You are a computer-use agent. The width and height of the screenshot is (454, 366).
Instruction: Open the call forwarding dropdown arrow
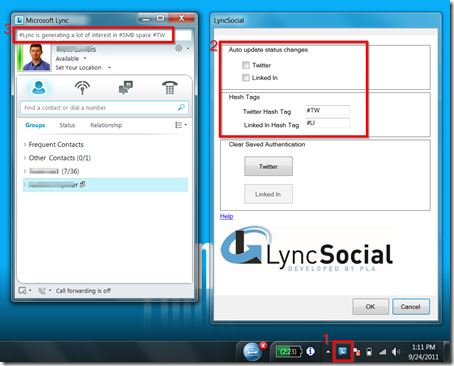coord(50,291)
